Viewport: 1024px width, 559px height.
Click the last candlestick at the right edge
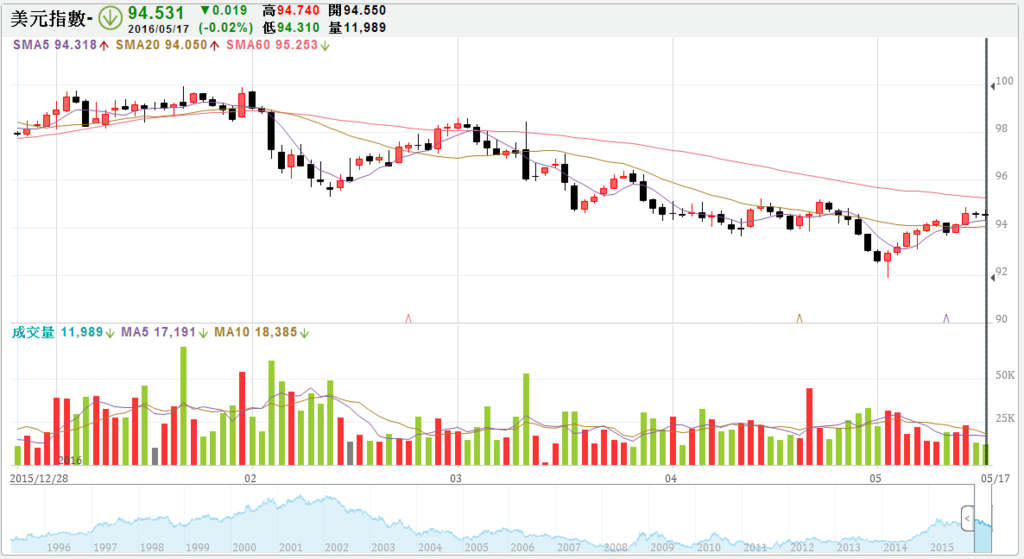985,214
